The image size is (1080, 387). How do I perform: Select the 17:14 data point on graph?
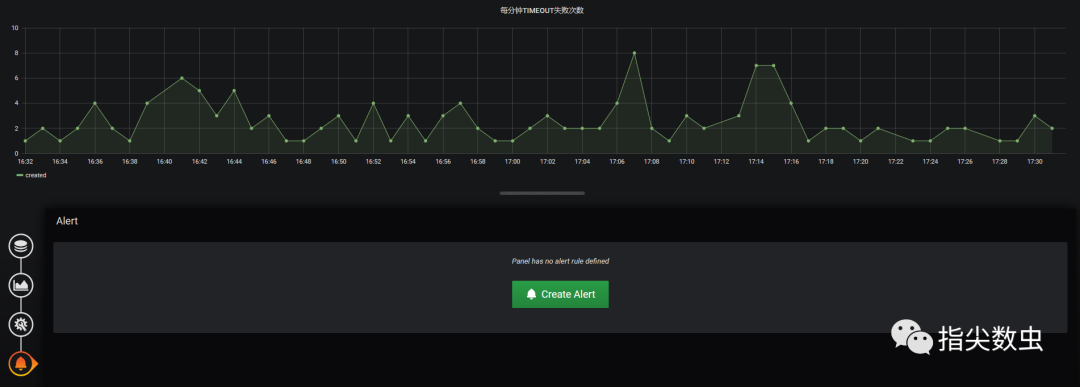coord(756,65)
